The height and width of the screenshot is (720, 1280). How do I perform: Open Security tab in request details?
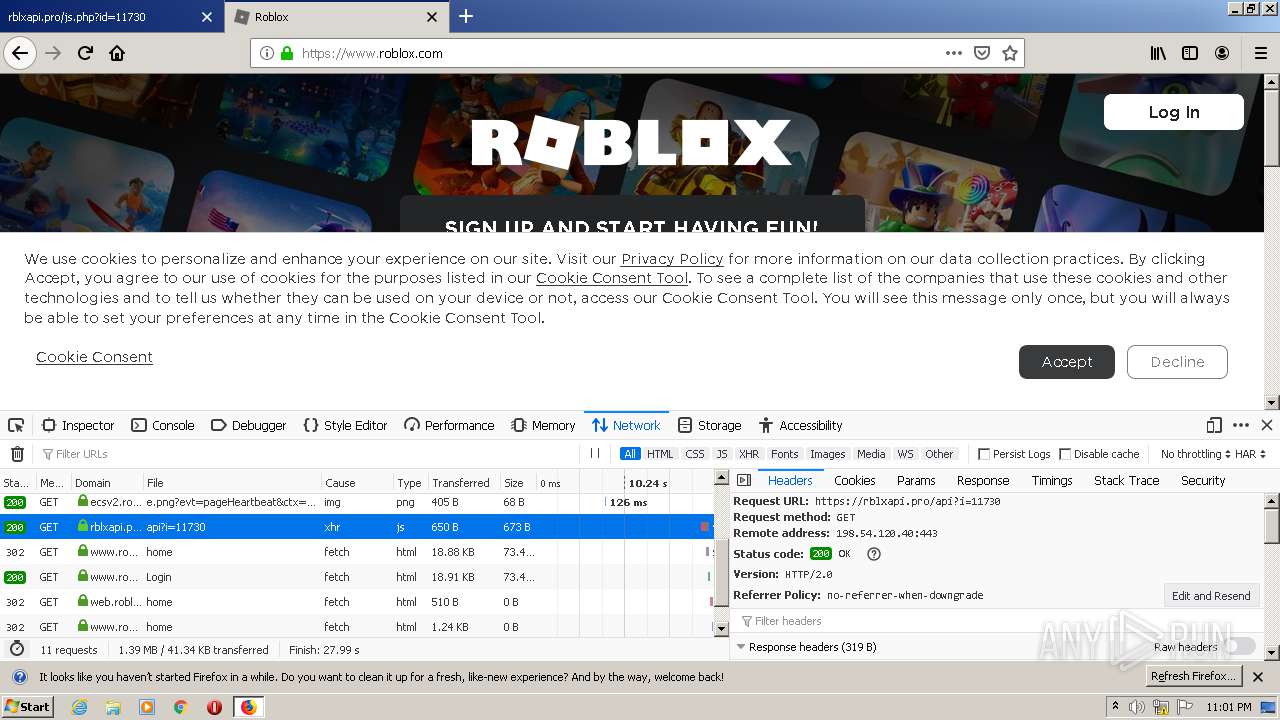[x=1203, y=481]
